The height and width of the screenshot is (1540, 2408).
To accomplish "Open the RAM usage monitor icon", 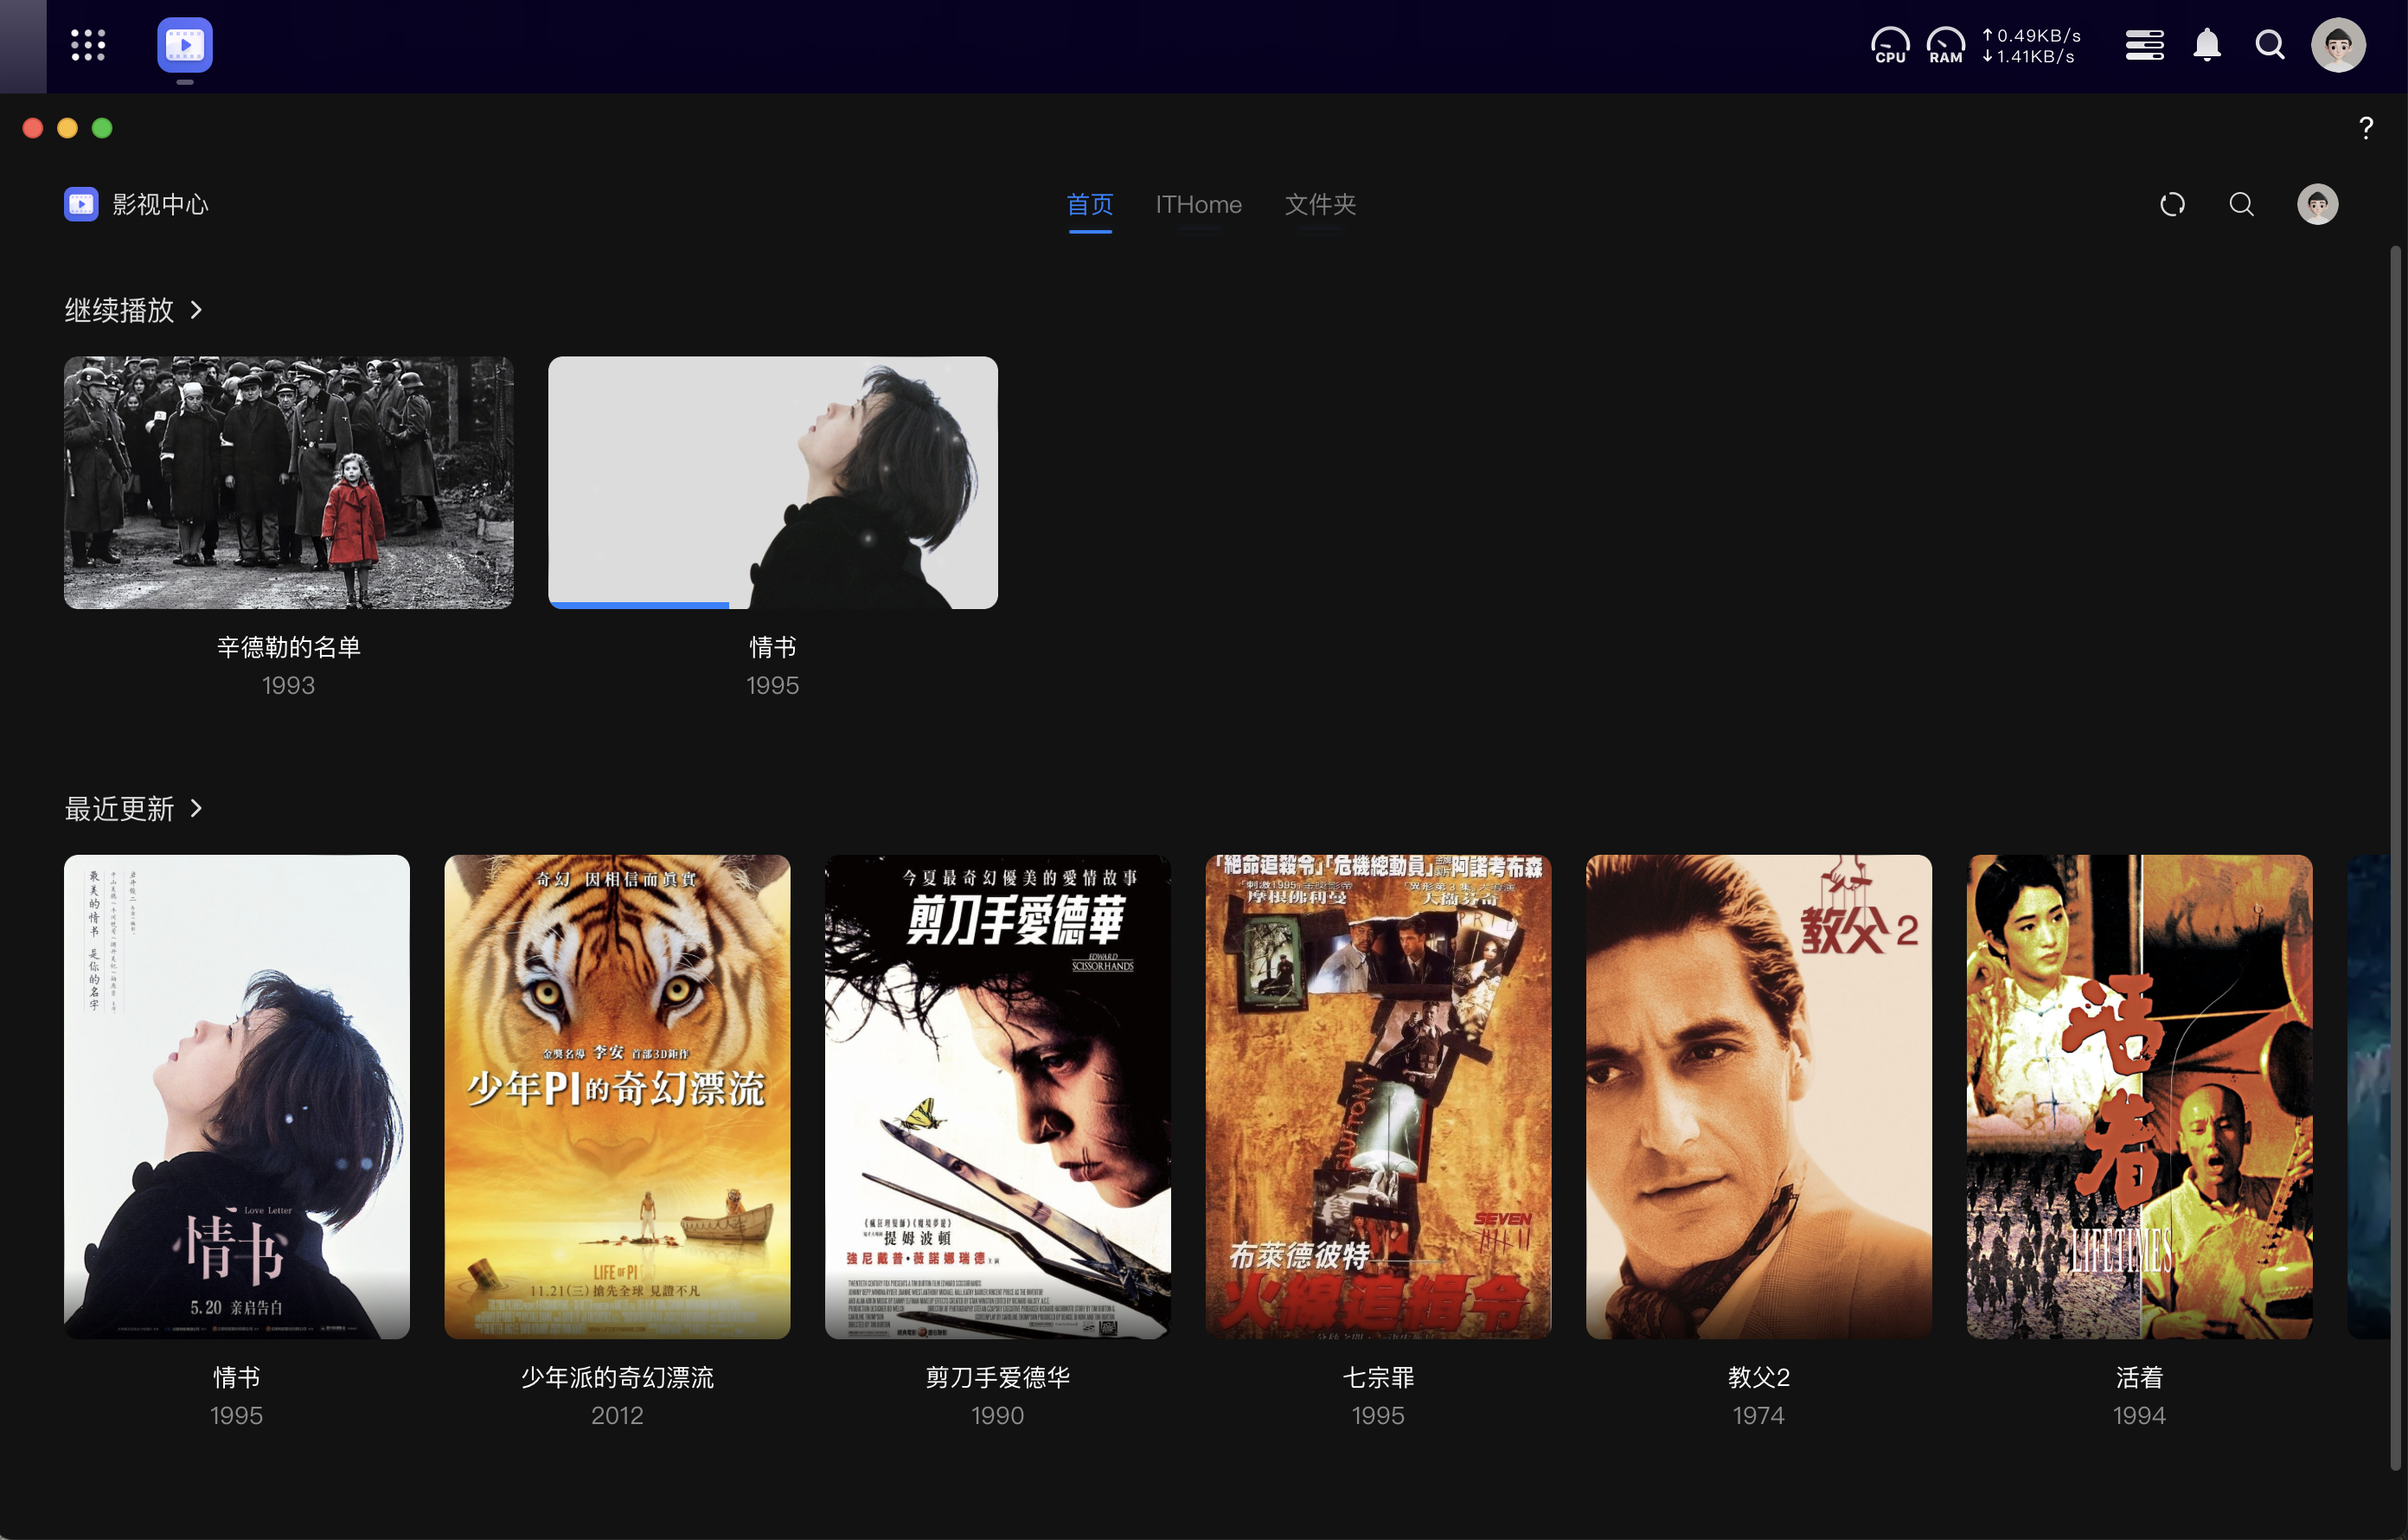I will pyautogui.click(x=1945, y=45).
